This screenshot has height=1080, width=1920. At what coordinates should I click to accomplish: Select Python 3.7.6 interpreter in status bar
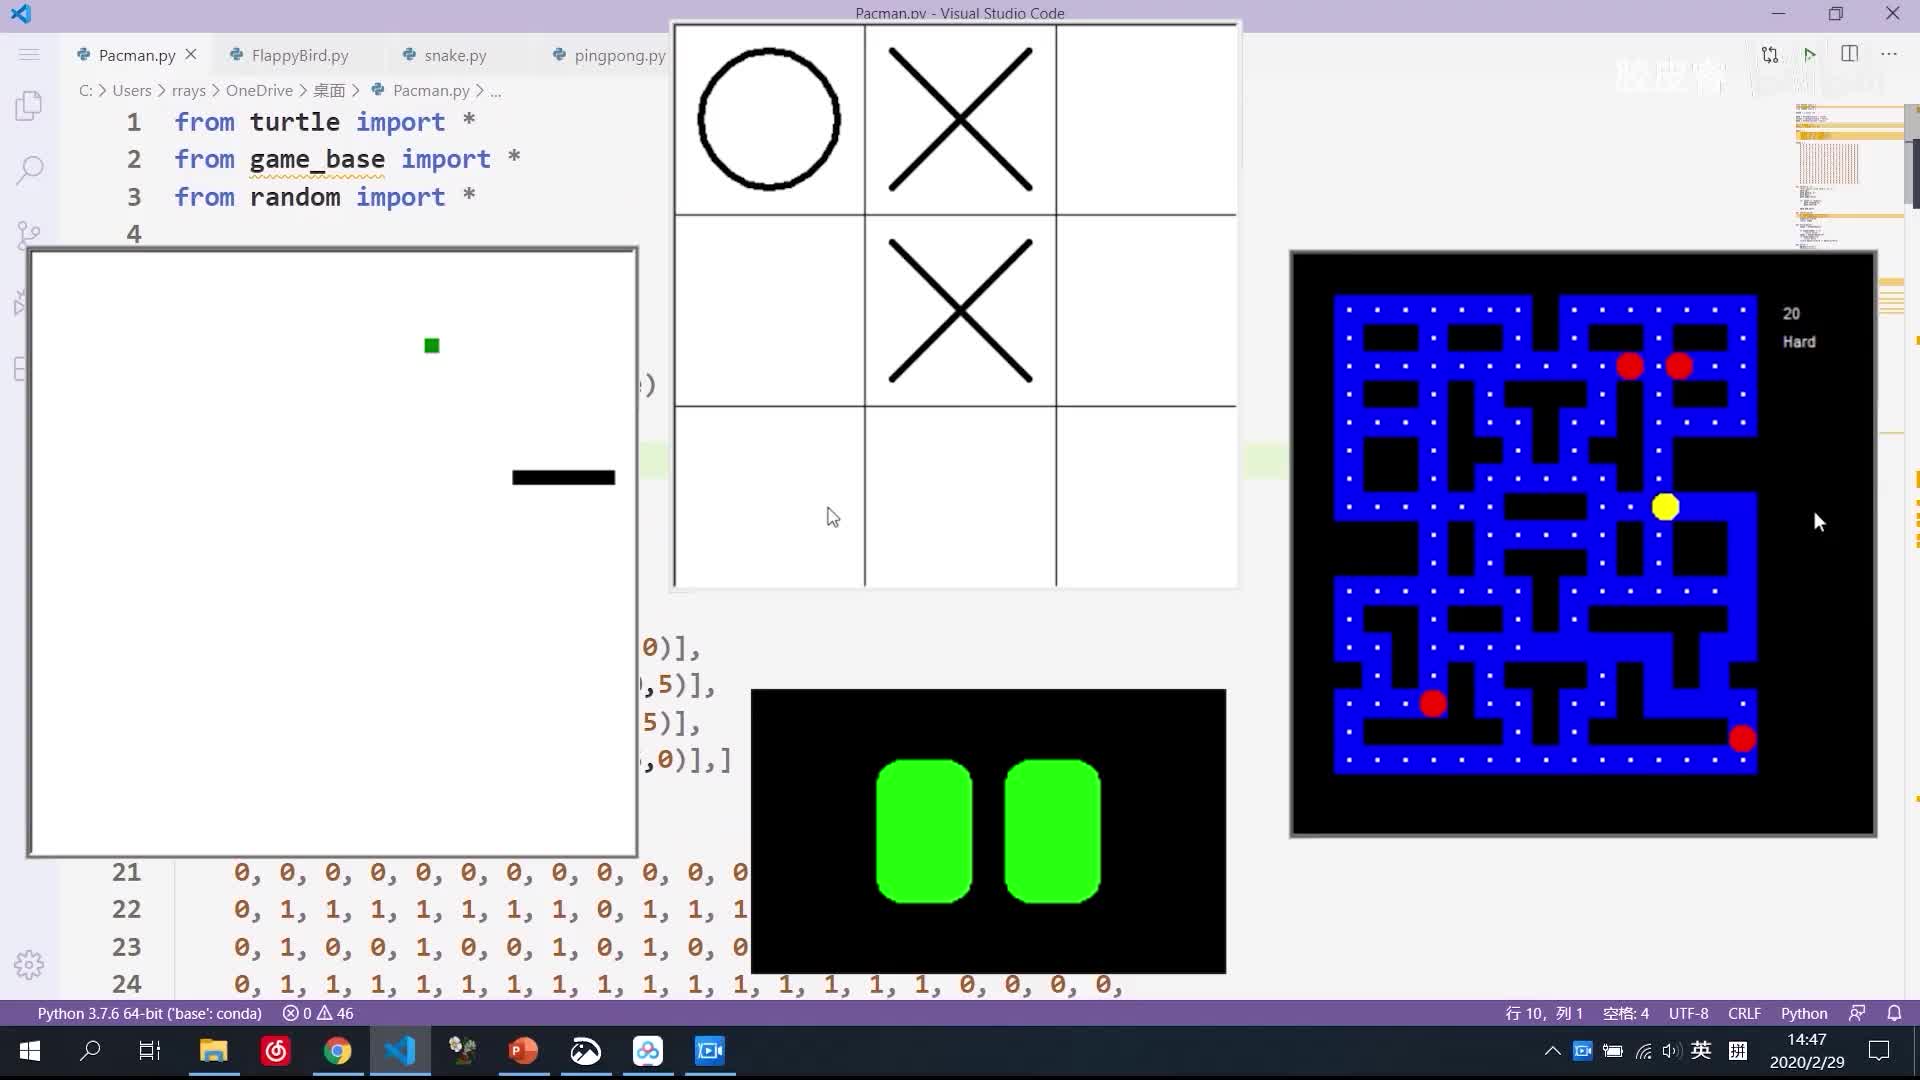tap(150, 1013)
